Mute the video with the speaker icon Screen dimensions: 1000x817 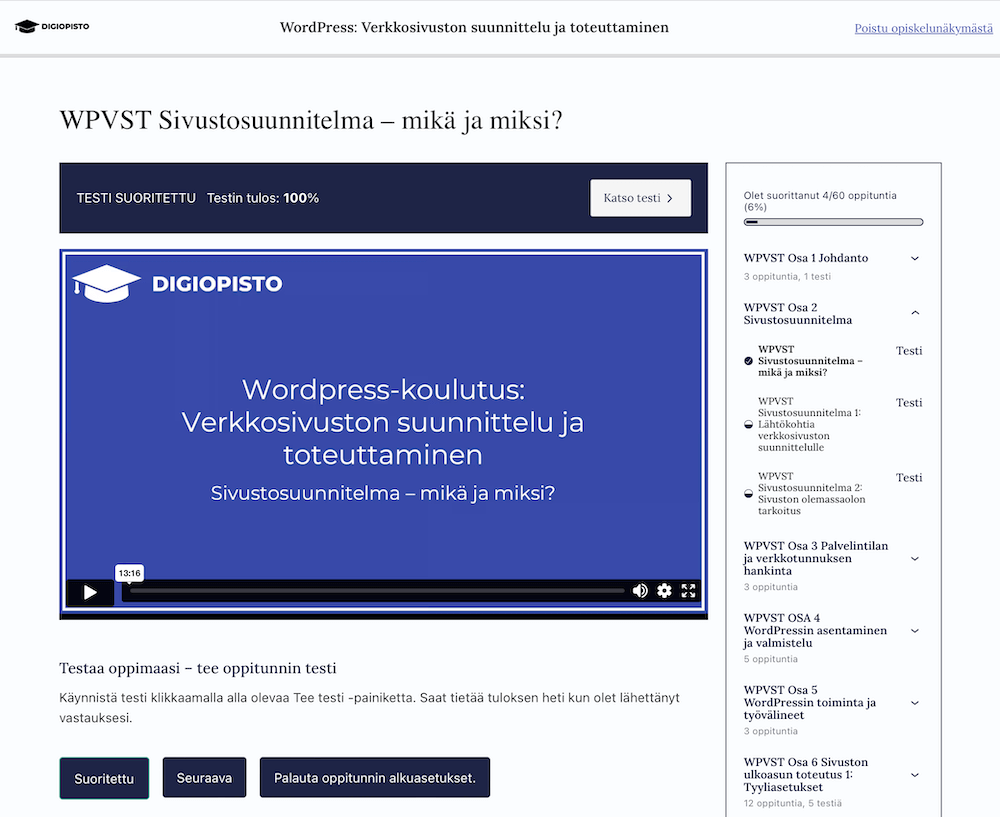pos(640,591)
